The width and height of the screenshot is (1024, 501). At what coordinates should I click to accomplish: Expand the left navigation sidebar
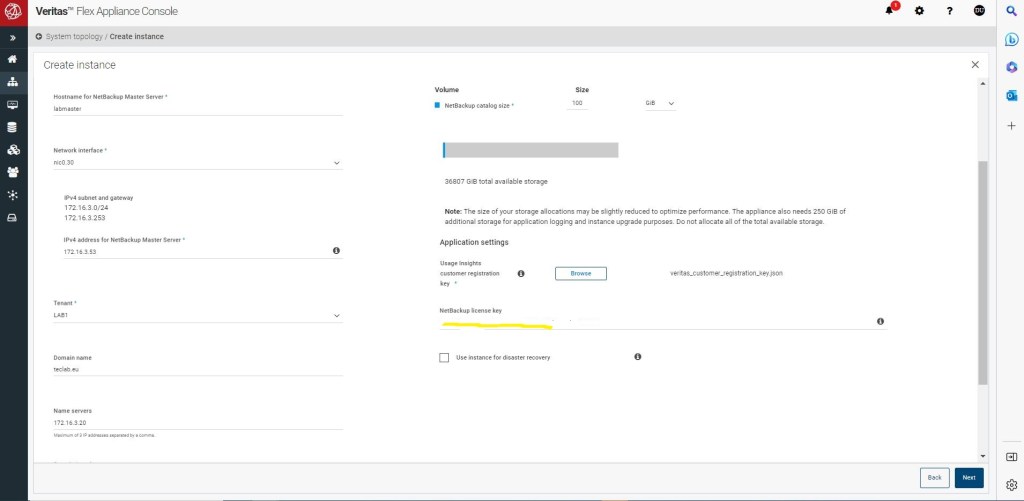[12, 37]
